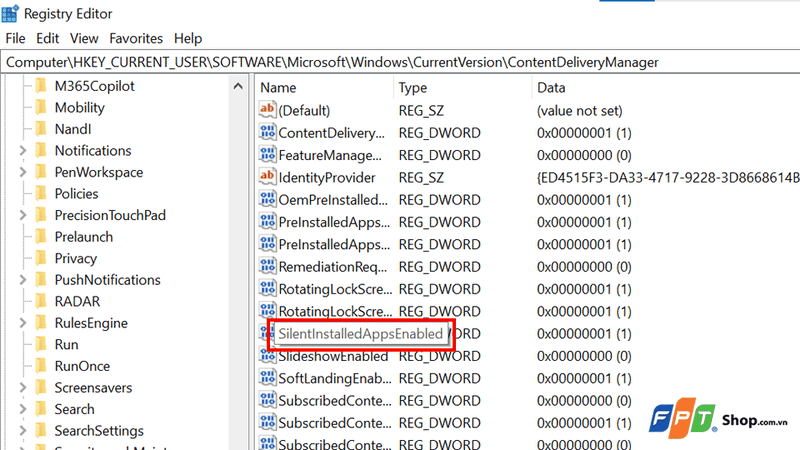Click the tree pane scroll up arrow
Image resolution: width=800 pixels, height=450 pixels.
point(238,86)
